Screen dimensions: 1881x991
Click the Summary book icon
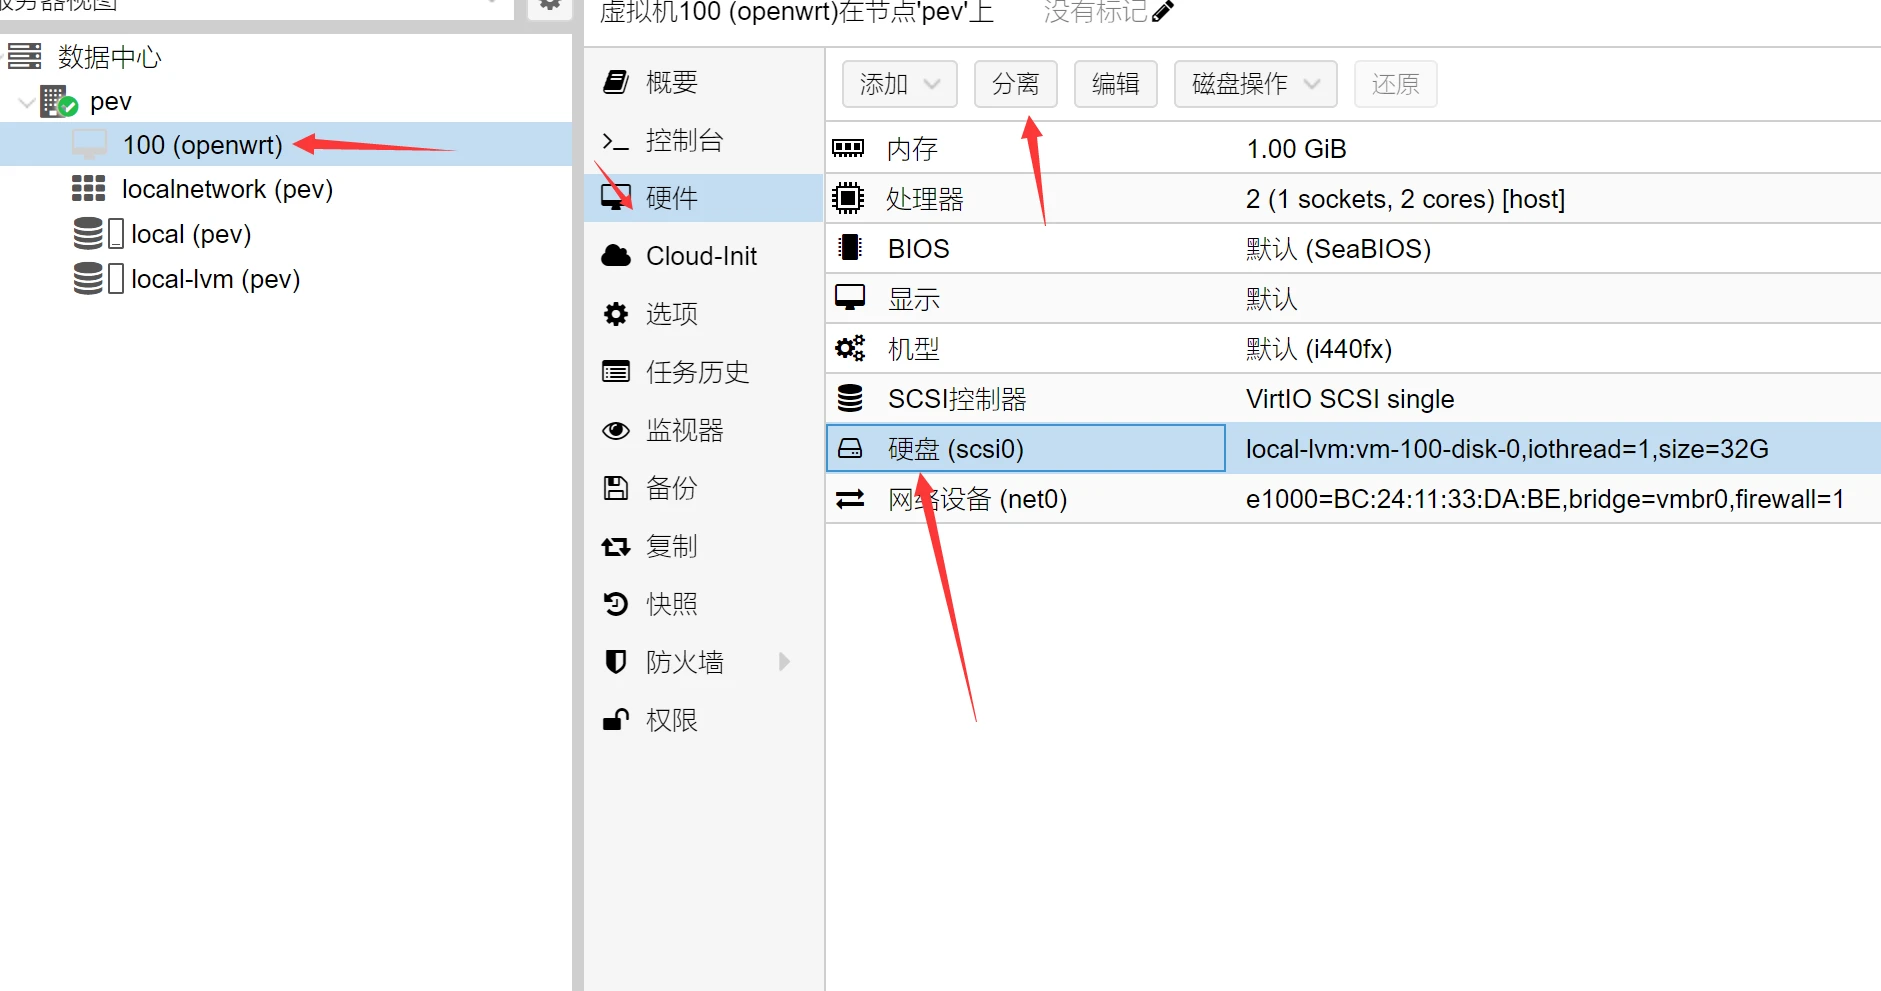(x=616, y=82)
